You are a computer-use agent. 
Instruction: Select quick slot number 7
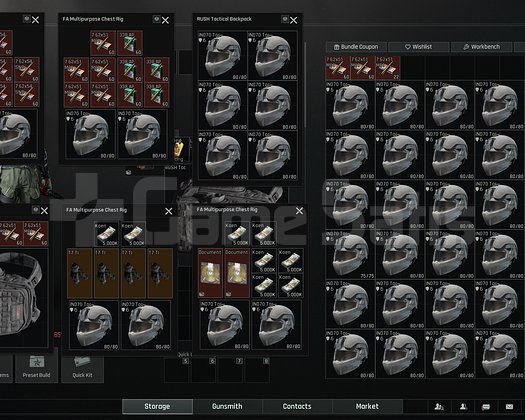pyautogui.click(x=231, y=370)
